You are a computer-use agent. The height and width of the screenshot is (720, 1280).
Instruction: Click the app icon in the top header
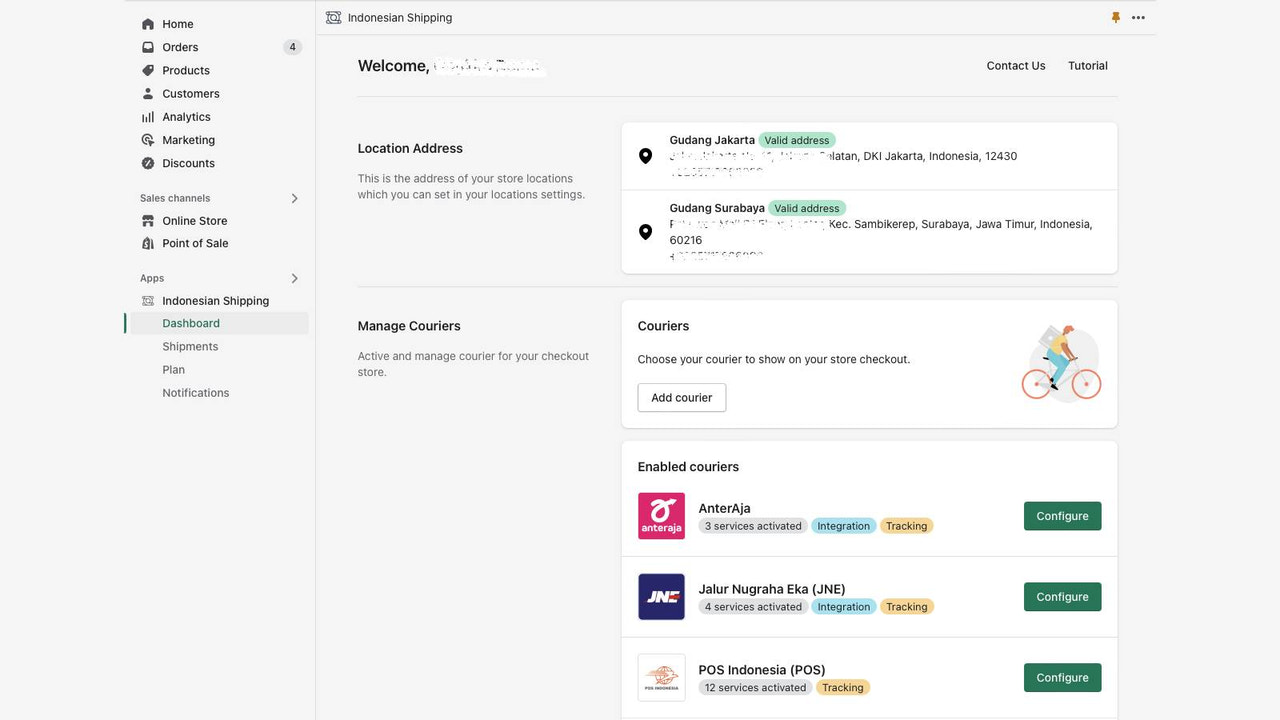334,18
